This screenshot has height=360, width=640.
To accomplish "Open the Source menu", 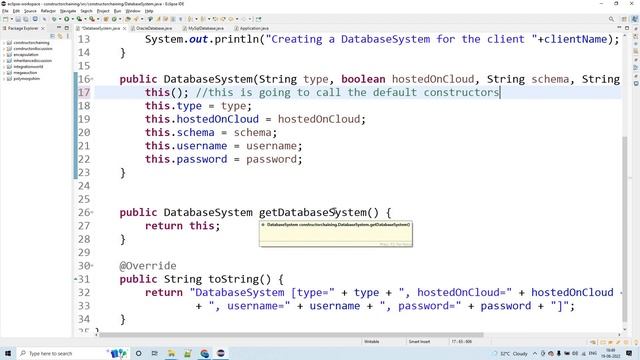I will tap(30, 11).
